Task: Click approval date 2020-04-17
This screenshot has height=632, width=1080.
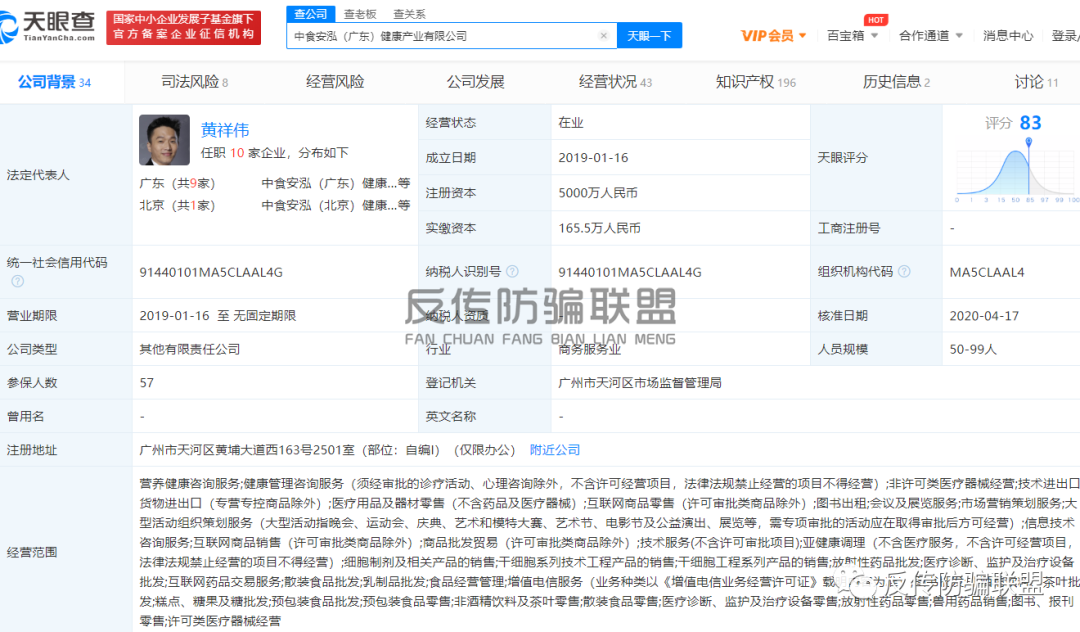Action: 984,315
